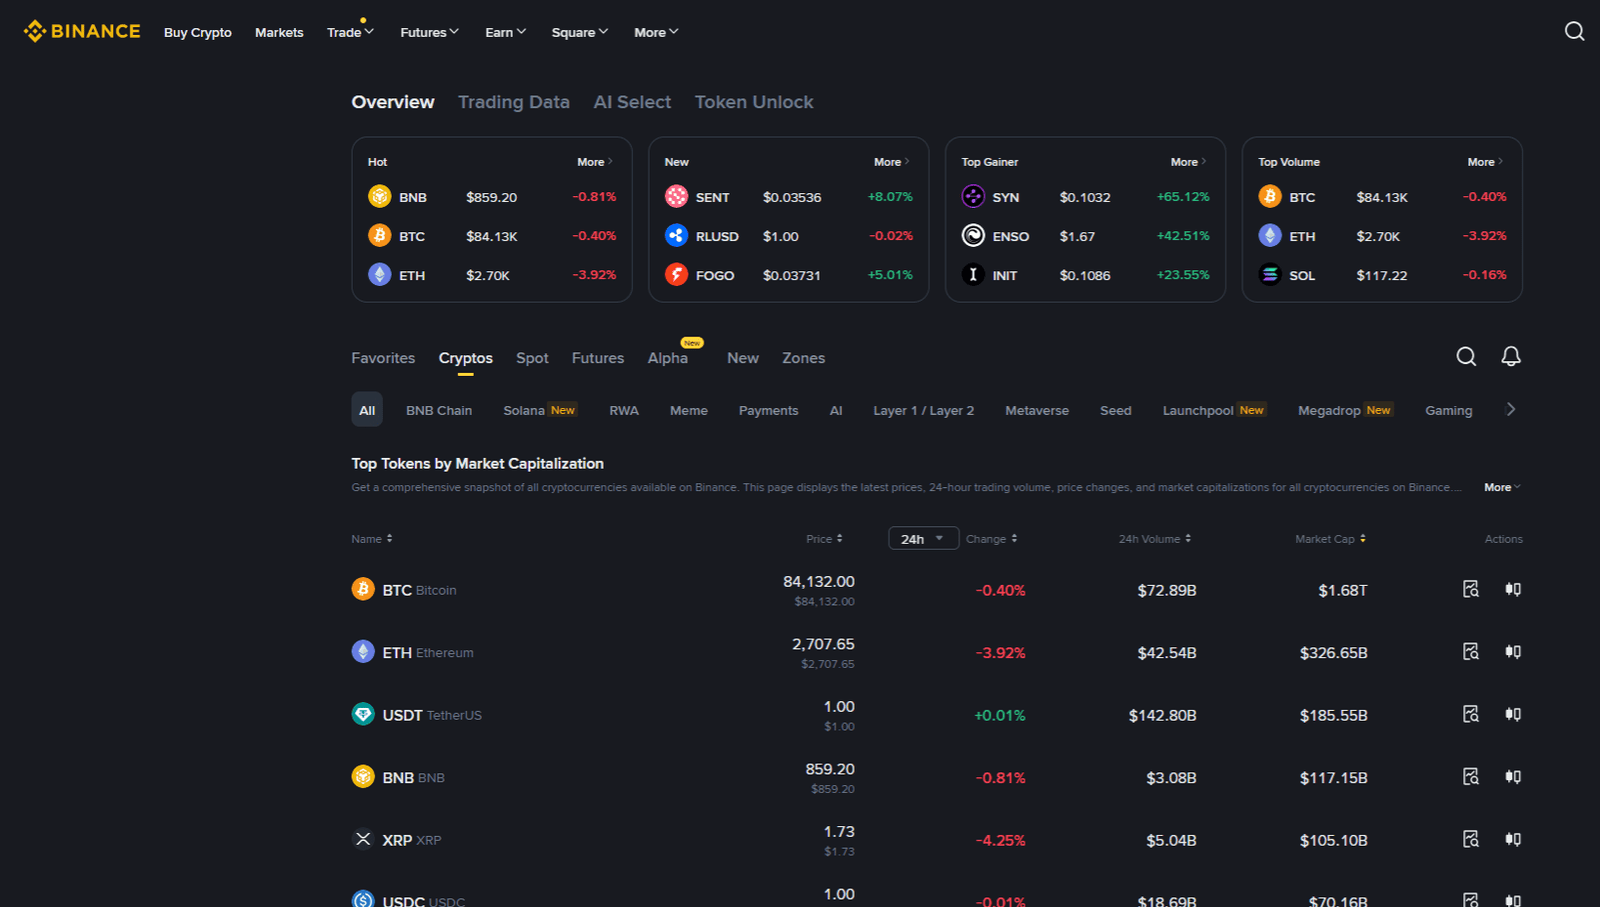Open the 24h timeframe dropdown
1600x907 pixels.
coord(922,538)
